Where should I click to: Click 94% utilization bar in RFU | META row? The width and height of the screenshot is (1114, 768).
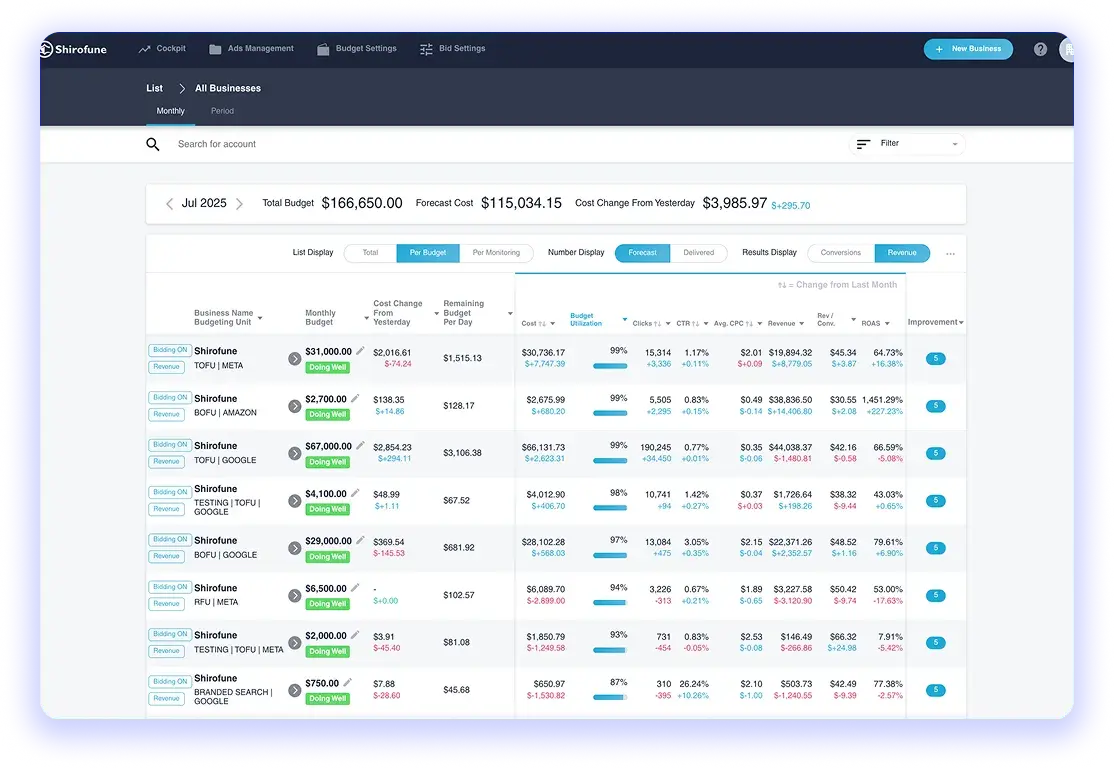coord(610,603)
